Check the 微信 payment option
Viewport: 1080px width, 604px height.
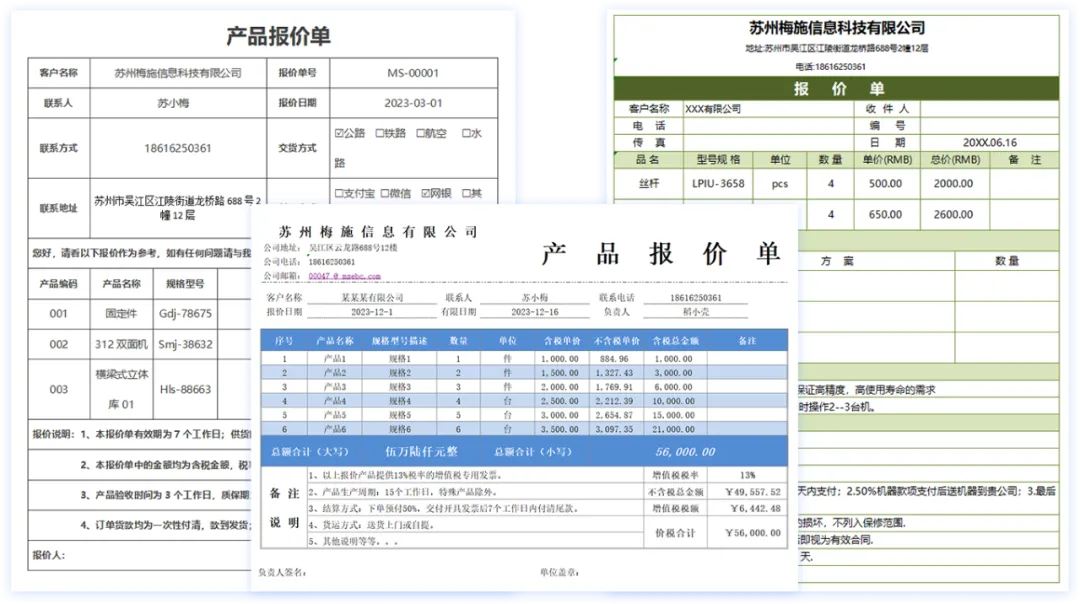click(385, 194)
